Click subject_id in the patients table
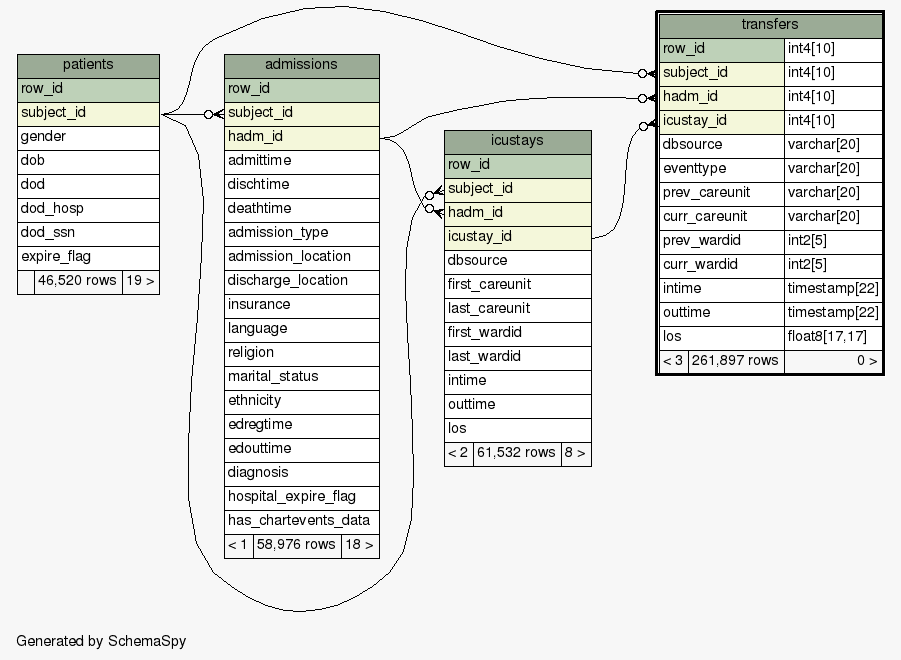This screenshot has height=660, width=901. coord(88,113)
